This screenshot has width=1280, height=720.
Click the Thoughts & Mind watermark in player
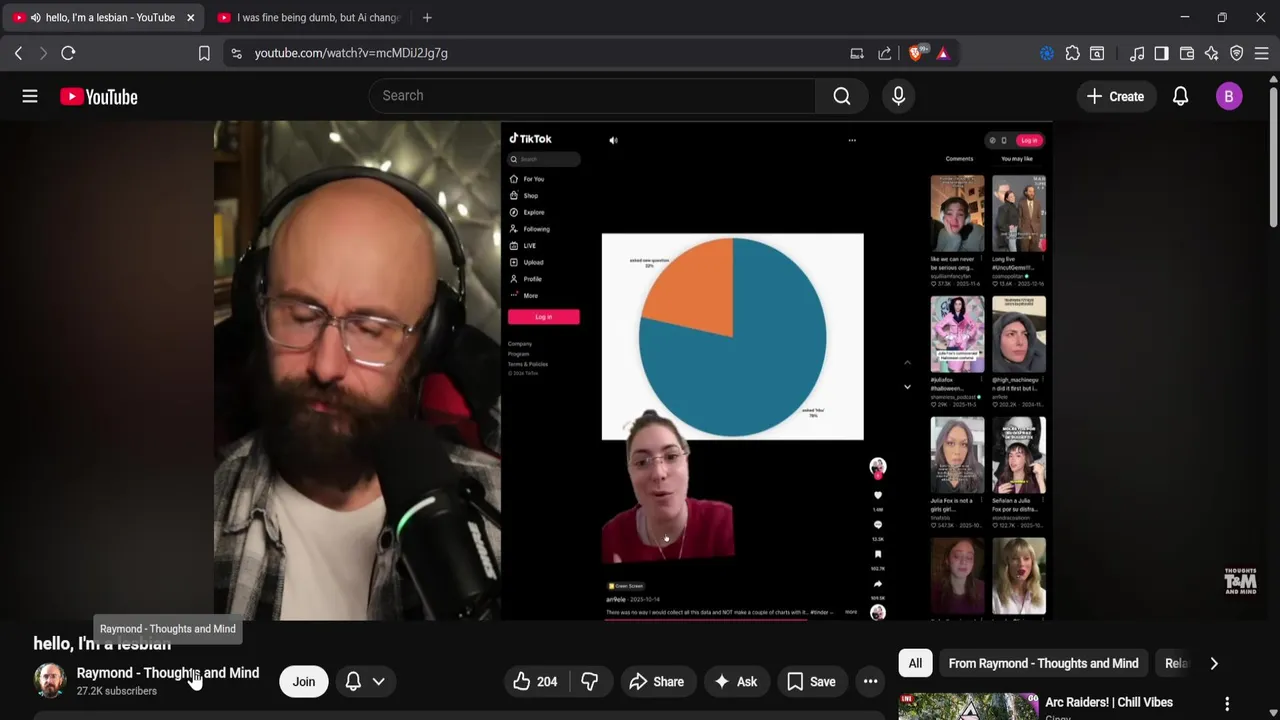point(1240,581)
